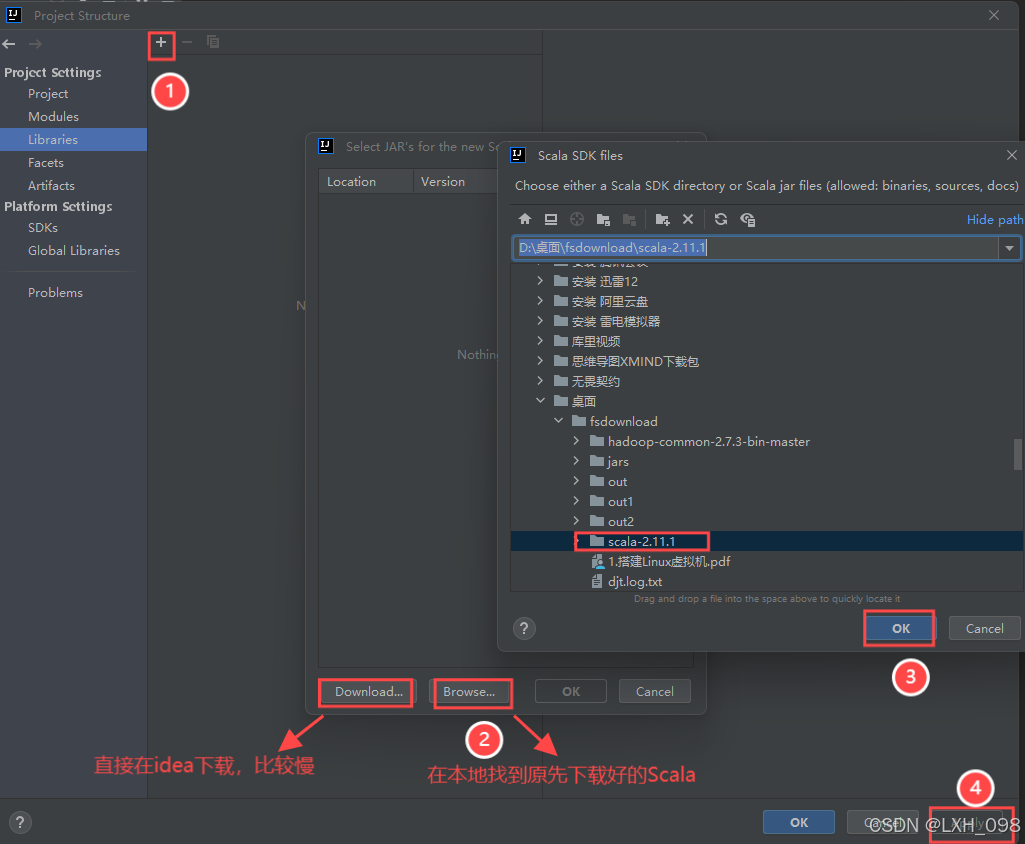Image resolution: width=1025 pixels, height=844 pixels.
Task: Click the minus remove library icon
Action: tap(187, 42)
